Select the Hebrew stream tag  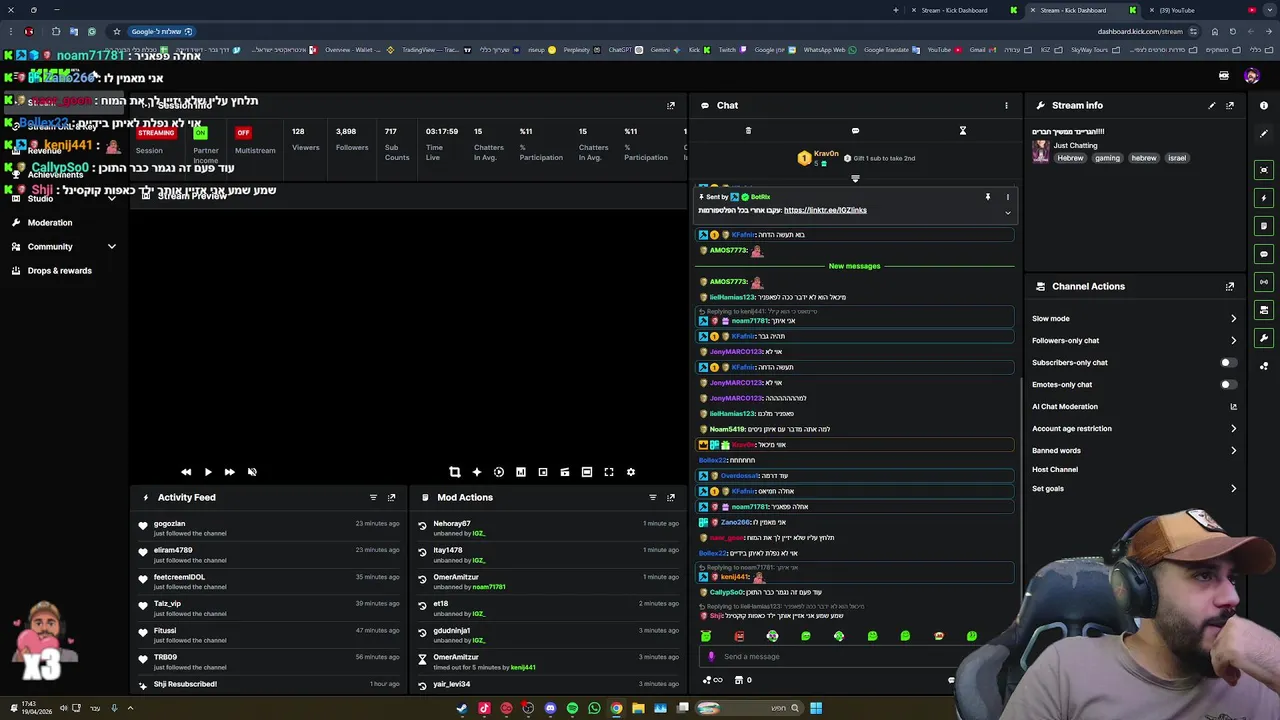(x=1070, y=158)
